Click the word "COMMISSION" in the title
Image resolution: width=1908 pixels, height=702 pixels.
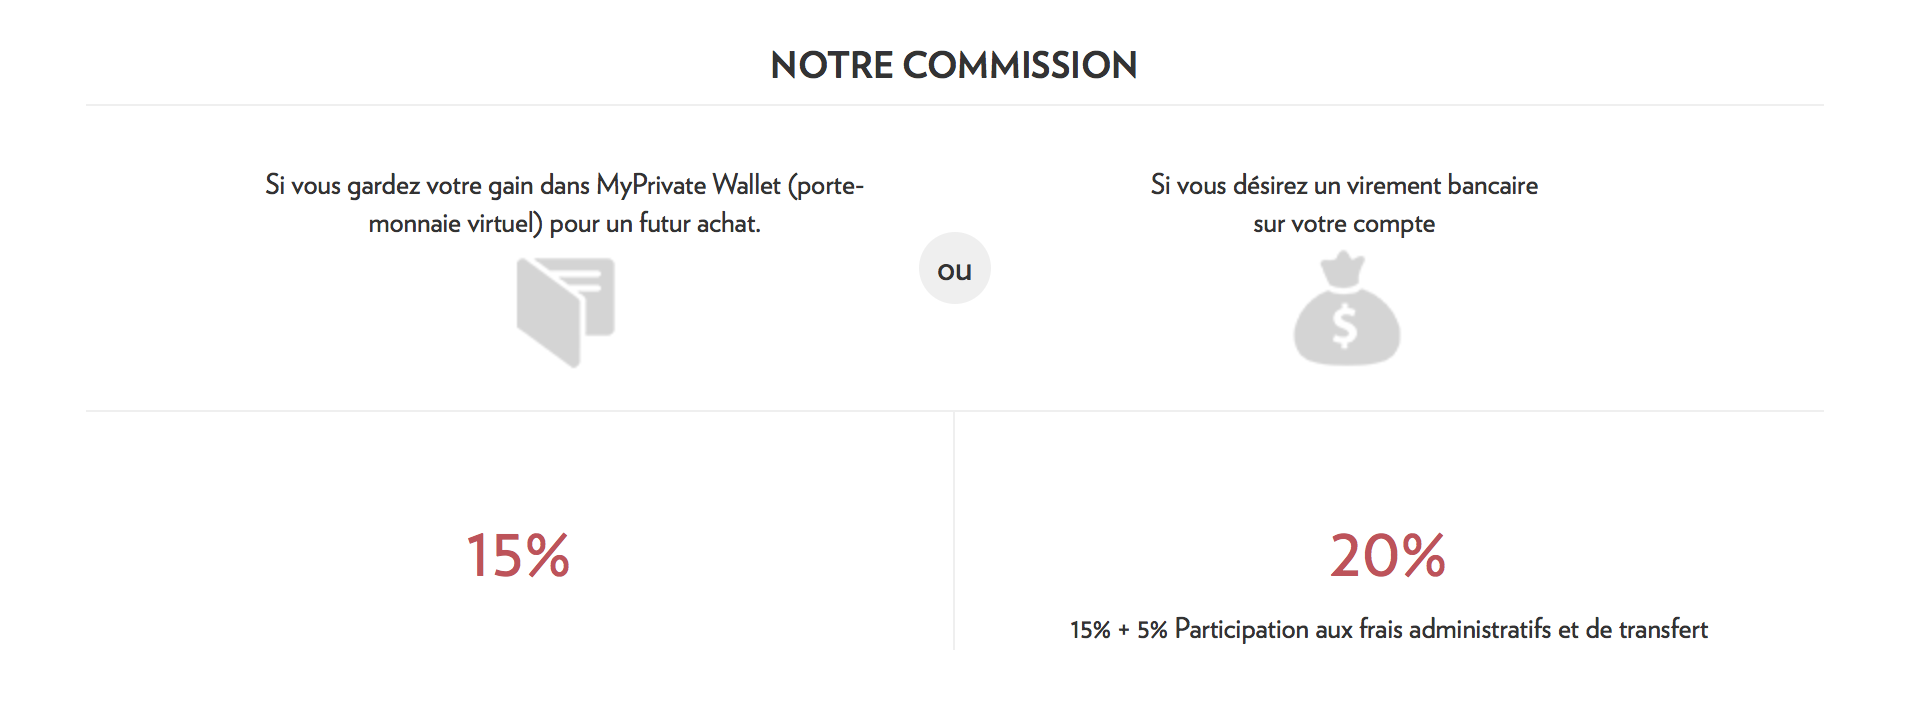pos(1019,66)
